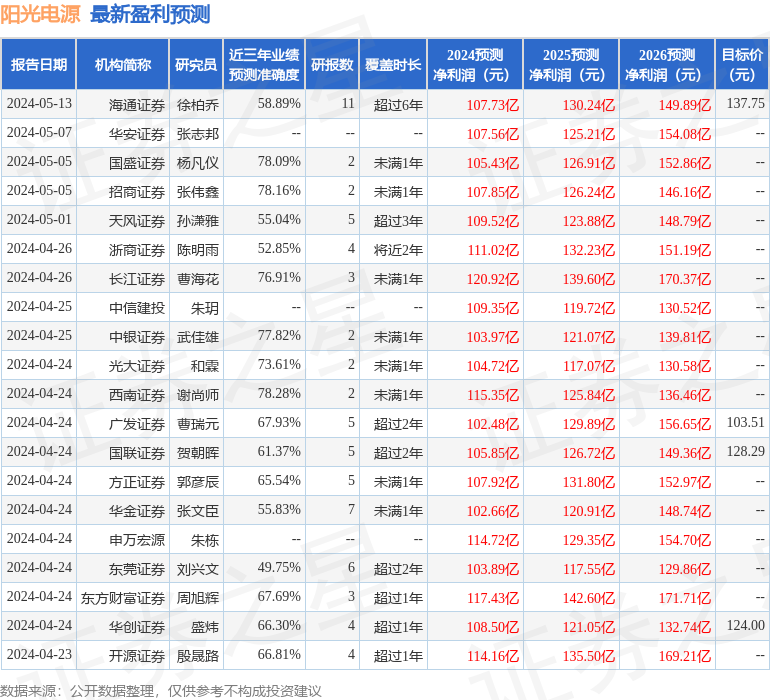Click target price 124.00
The width and height of the screenshot is (770, 700).
[745, 625]
